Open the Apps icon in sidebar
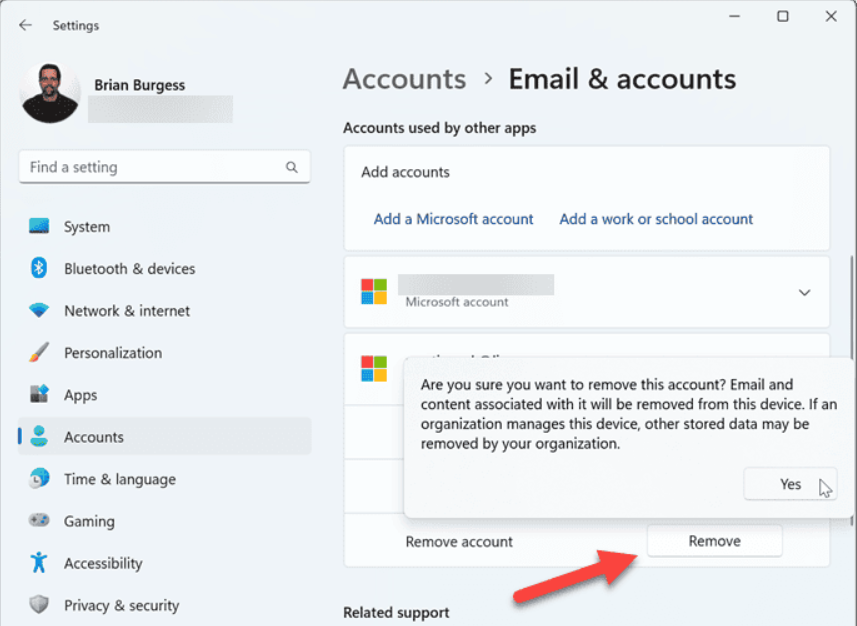Image resolution: width=857 pixels, height=626 pixels. coord(39,395)
